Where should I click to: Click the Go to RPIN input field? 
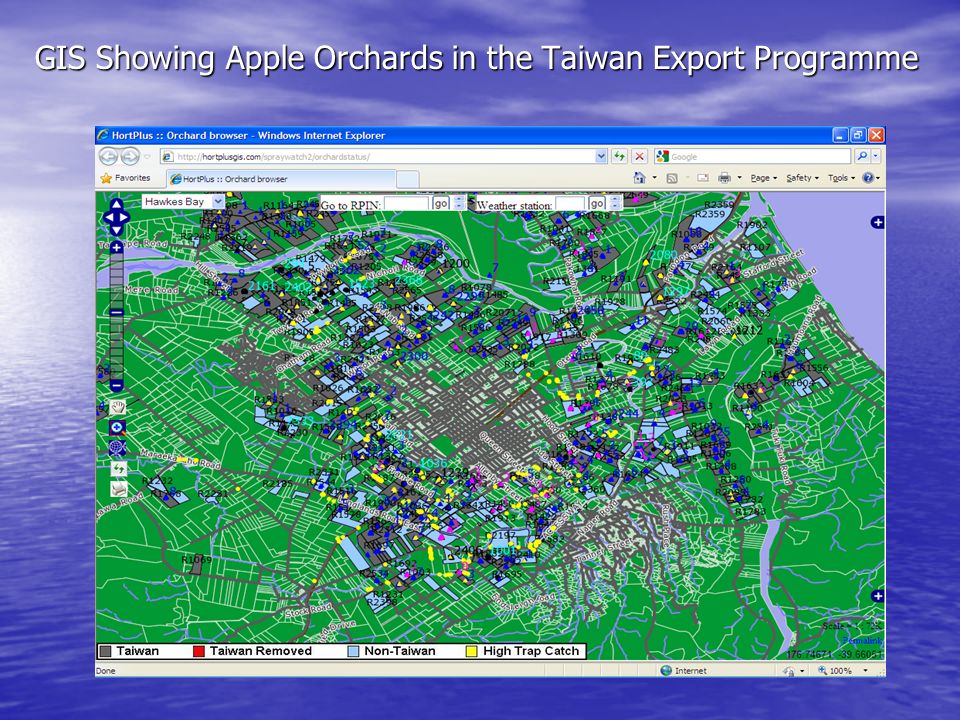pyautogui.click(x=406, y=204)
